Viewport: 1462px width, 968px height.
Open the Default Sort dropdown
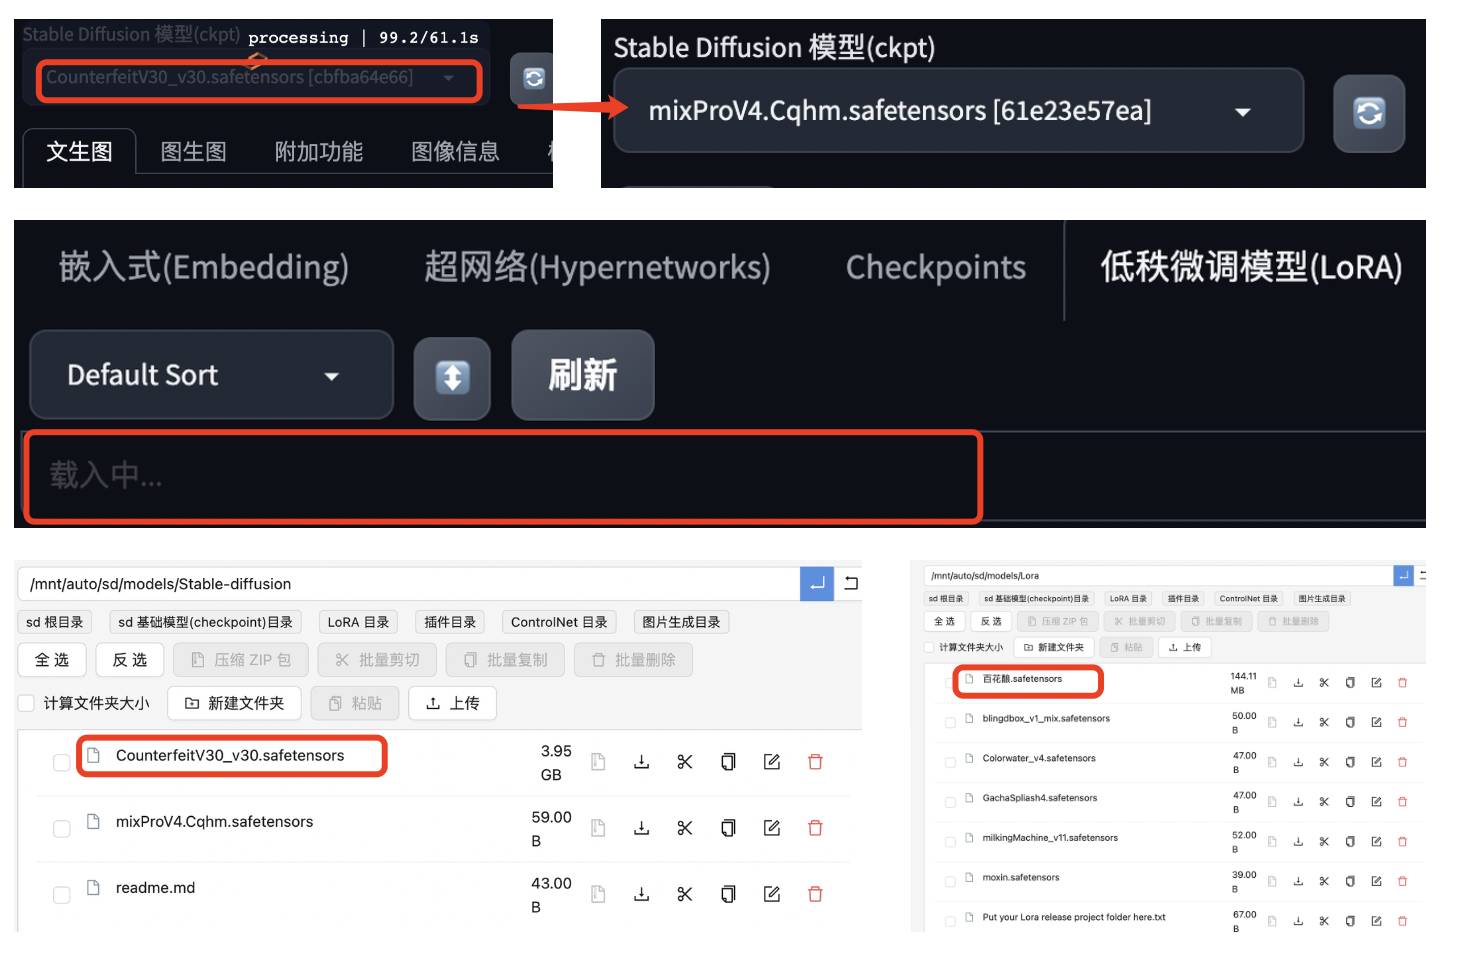click(211, 375)
